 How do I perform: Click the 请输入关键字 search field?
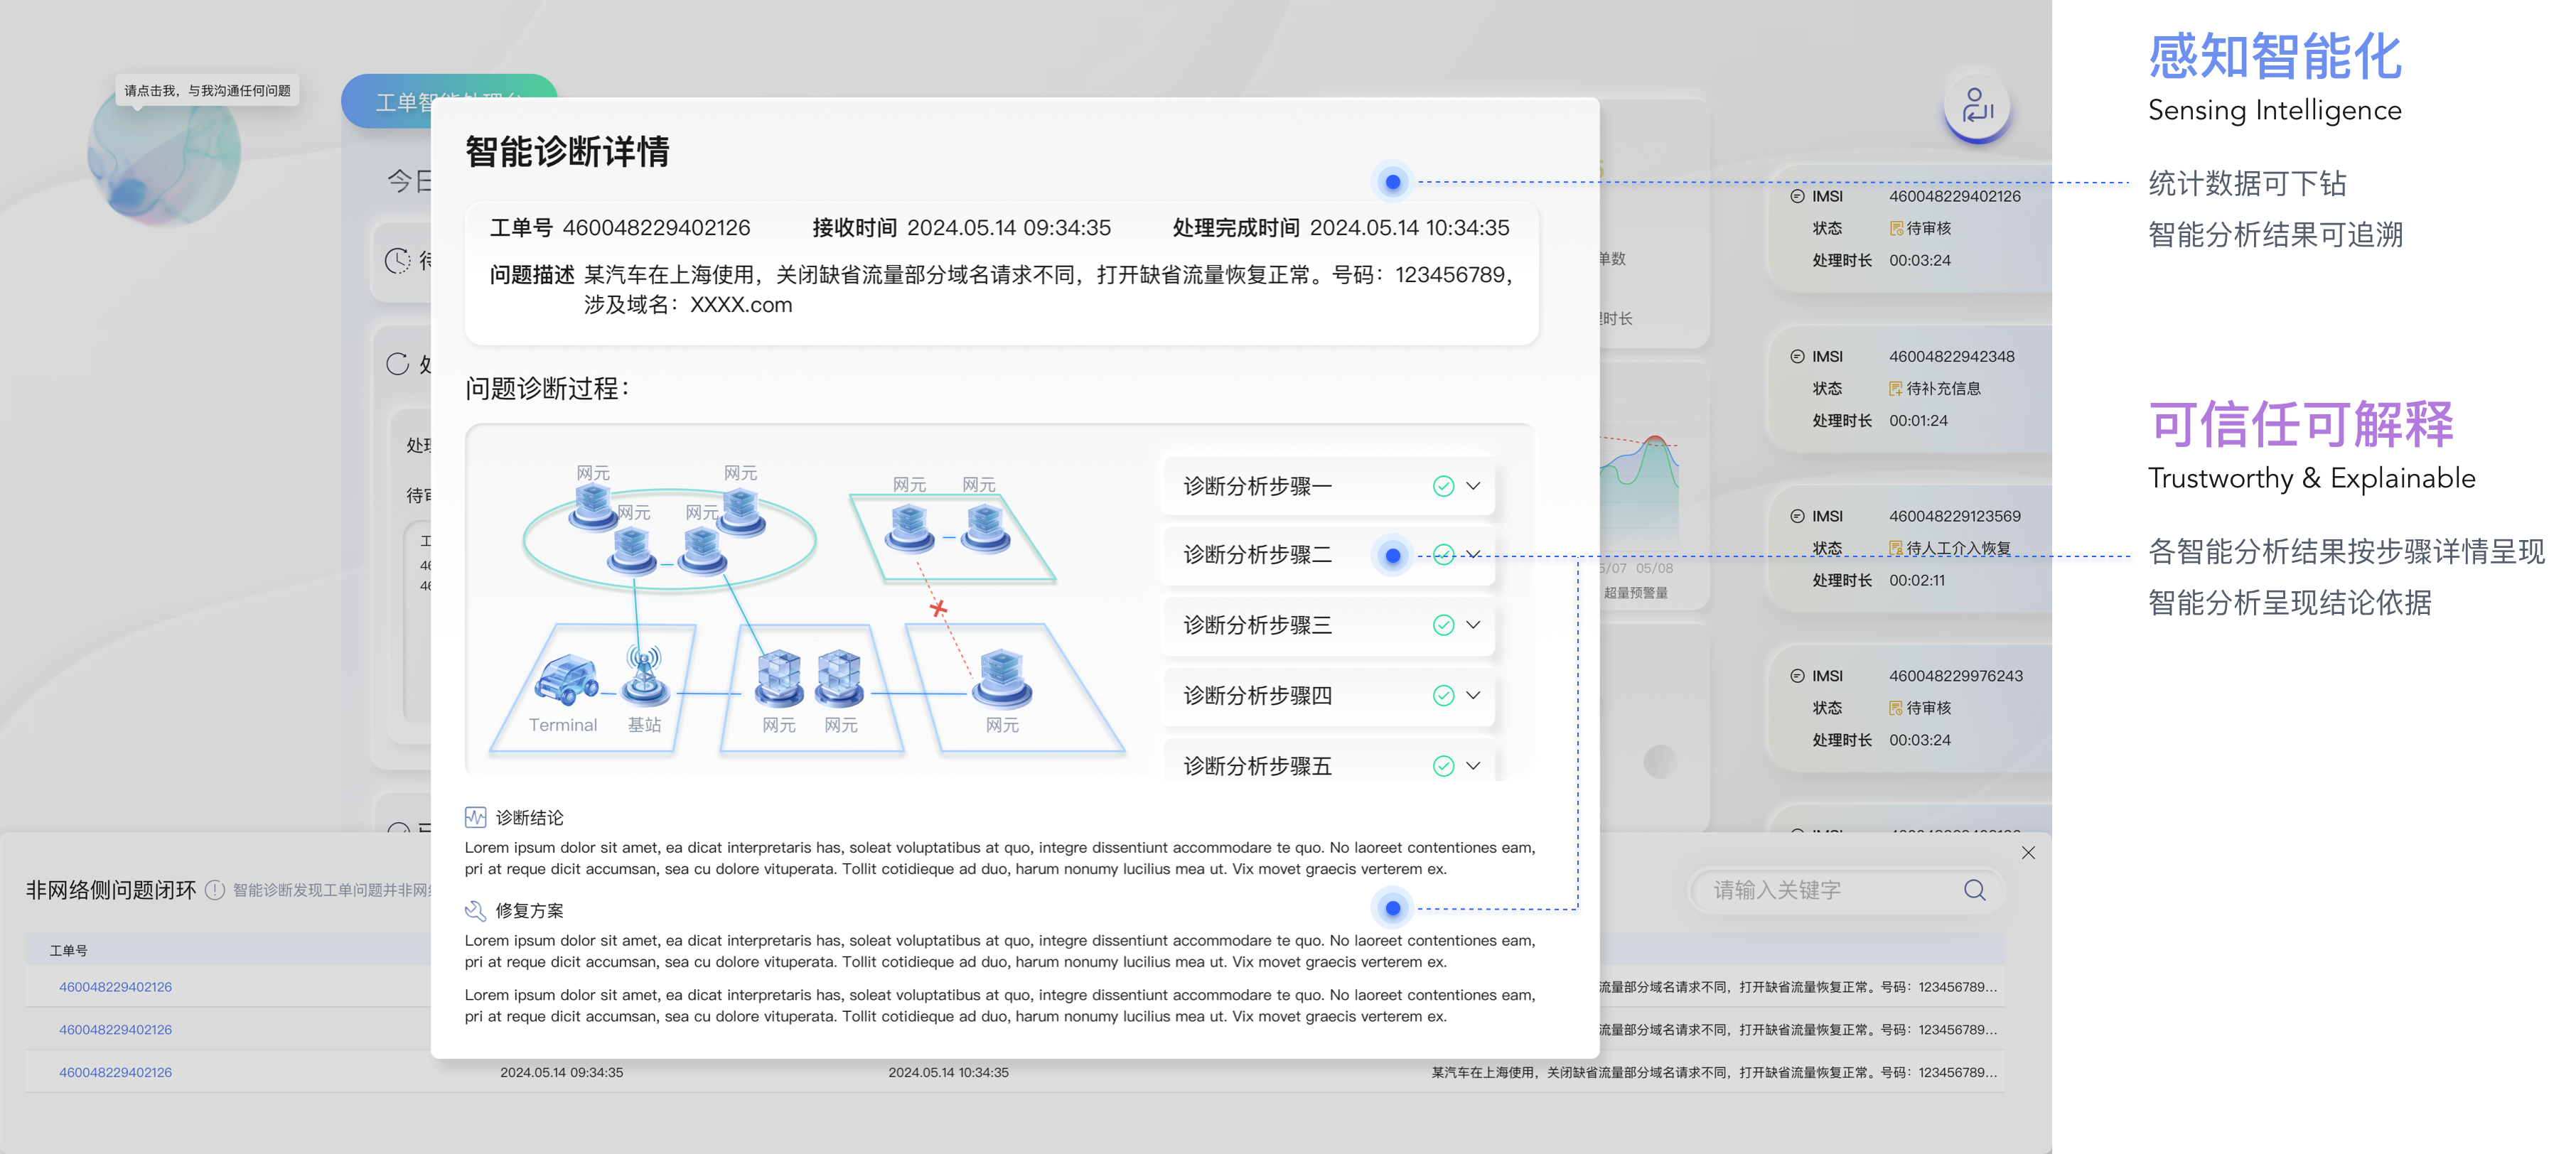click(x=1847, y=890)
